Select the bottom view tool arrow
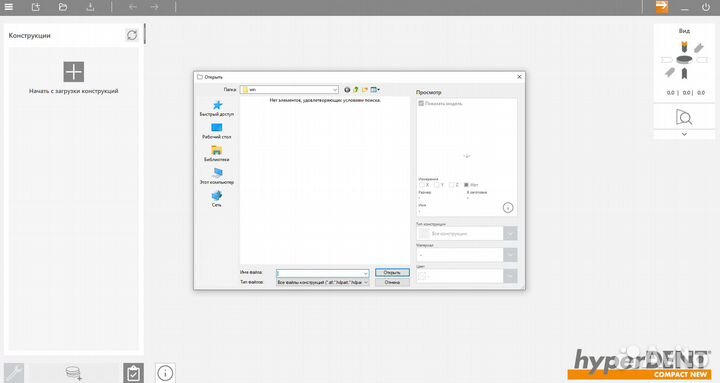The width and height of the screenshot is (720, 383). (684, 73)
